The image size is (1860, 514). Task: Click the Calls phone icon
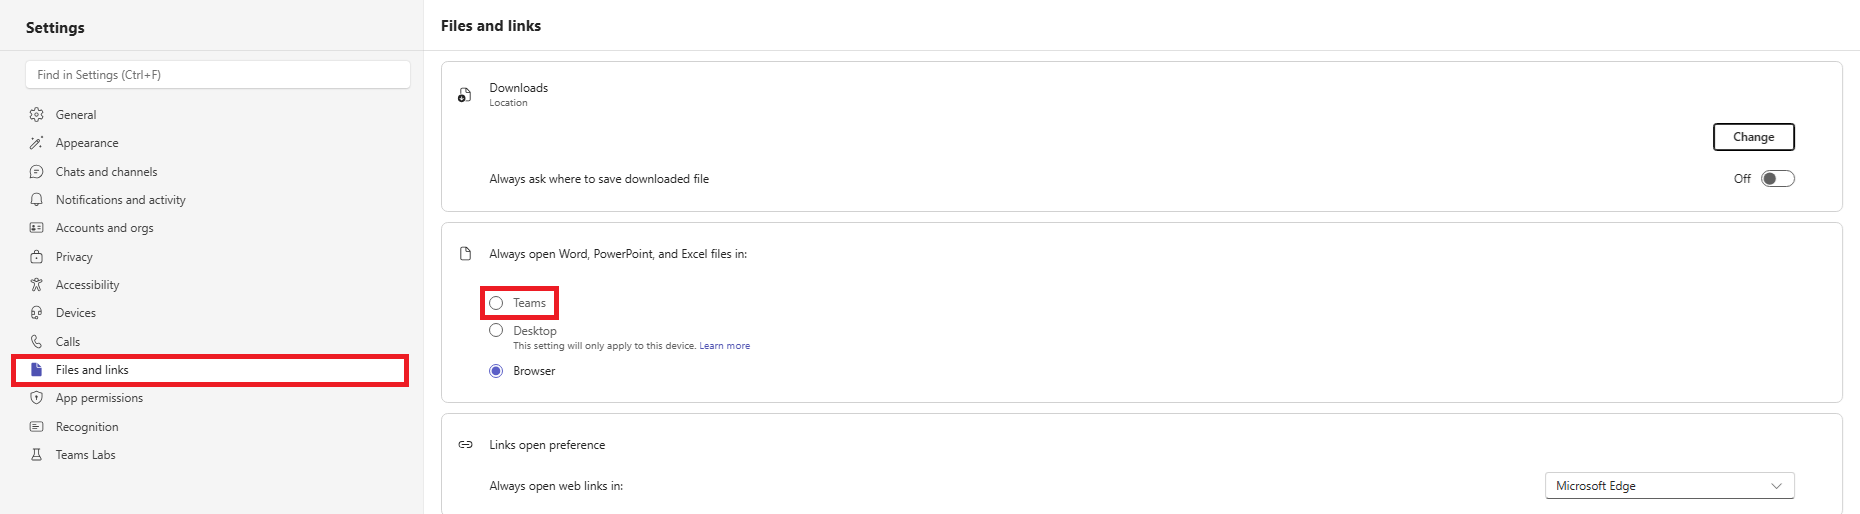[37, 342]
